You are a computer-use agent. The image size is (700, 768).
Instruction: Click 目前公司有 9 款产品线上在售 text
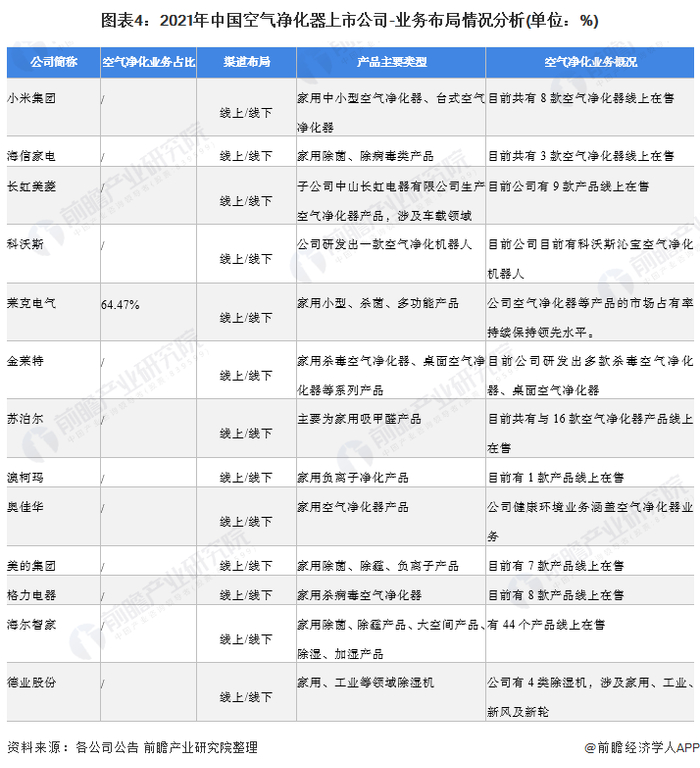point(568,186)
